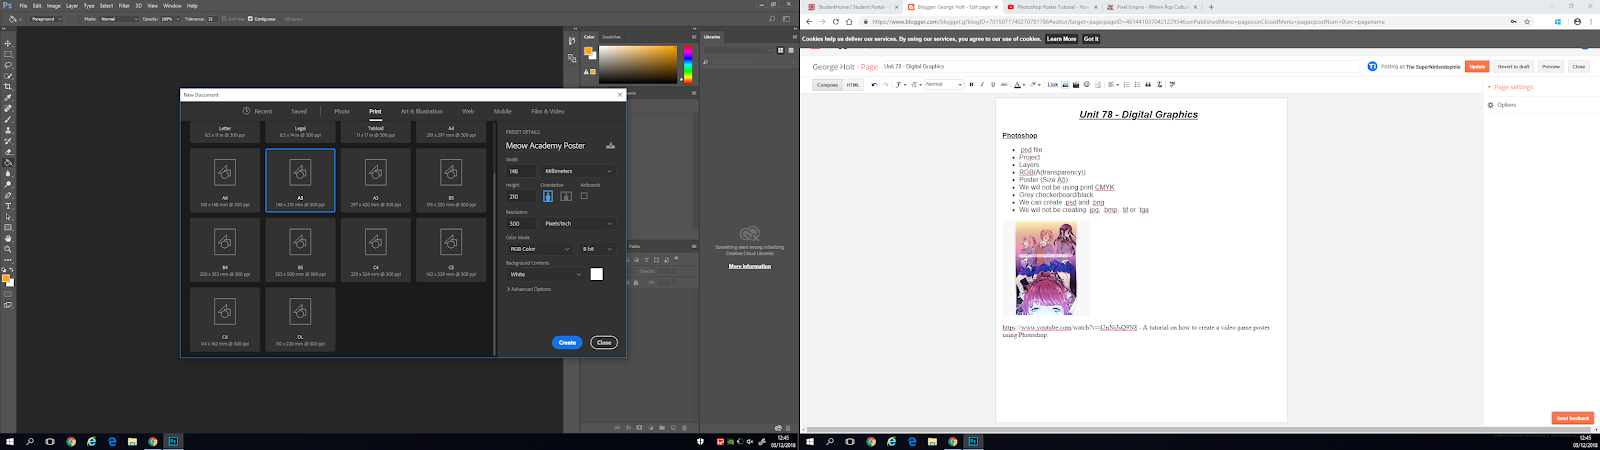Viewport: 1600px width, 450px height.
Task: Click the hue slider in Color panel
Action: tap(687, 63)
